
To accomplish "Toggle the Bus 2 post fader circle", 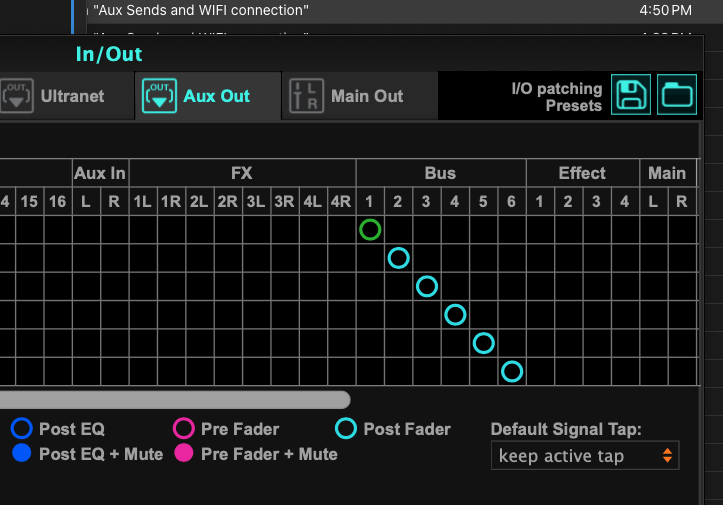I will click(x=398, y=258).
